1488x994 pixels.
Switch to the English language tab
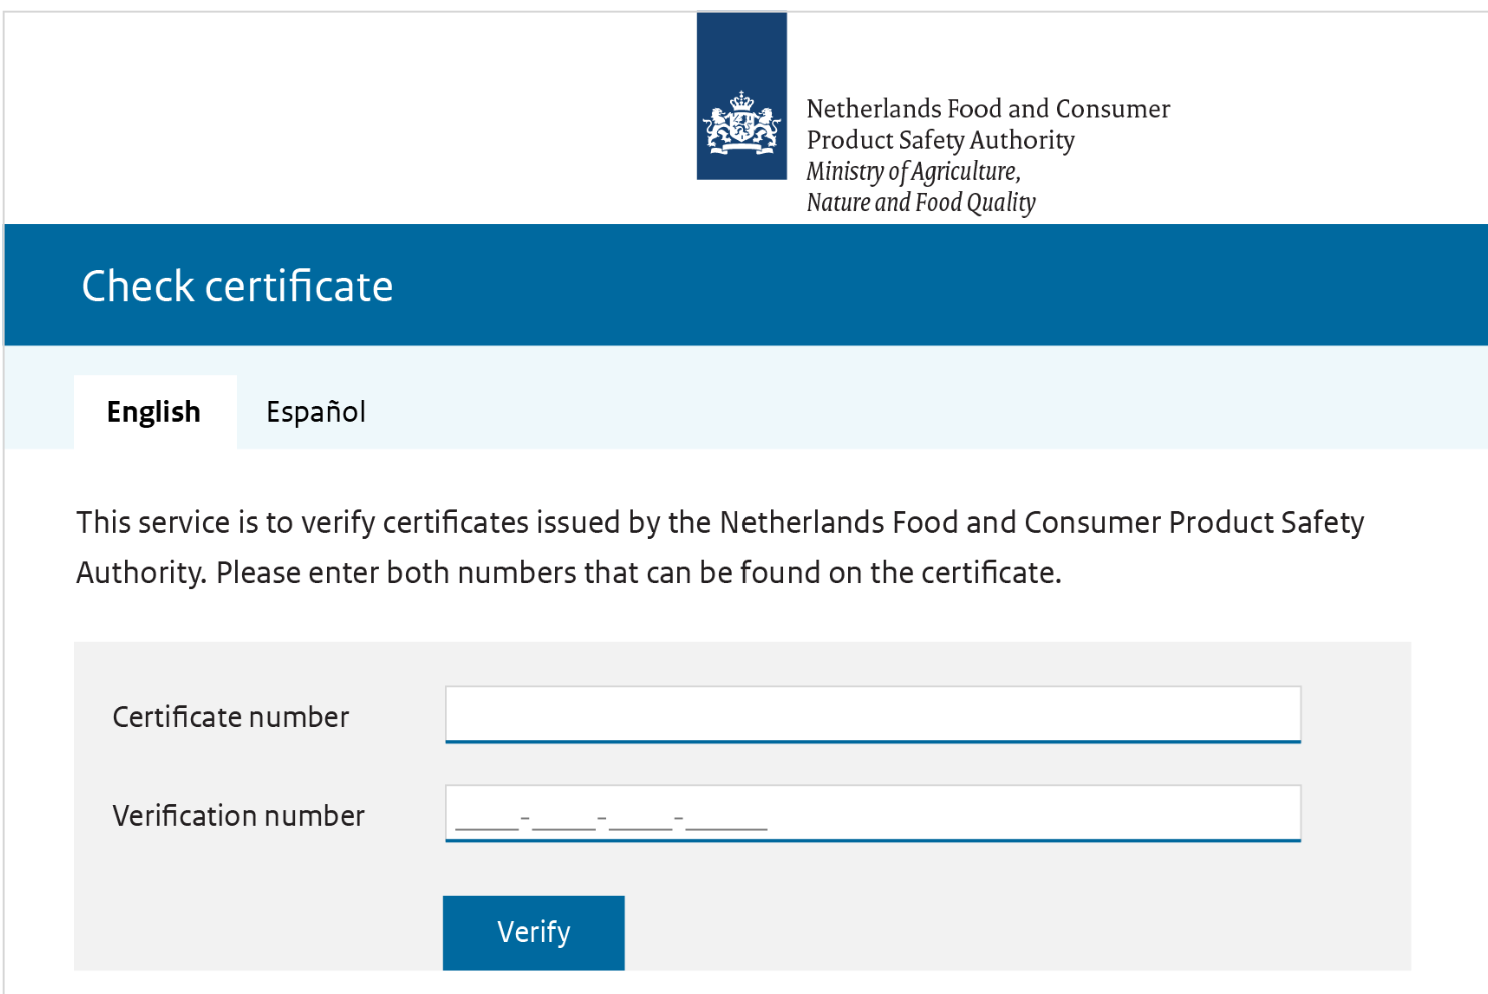[x=155, y=412]
